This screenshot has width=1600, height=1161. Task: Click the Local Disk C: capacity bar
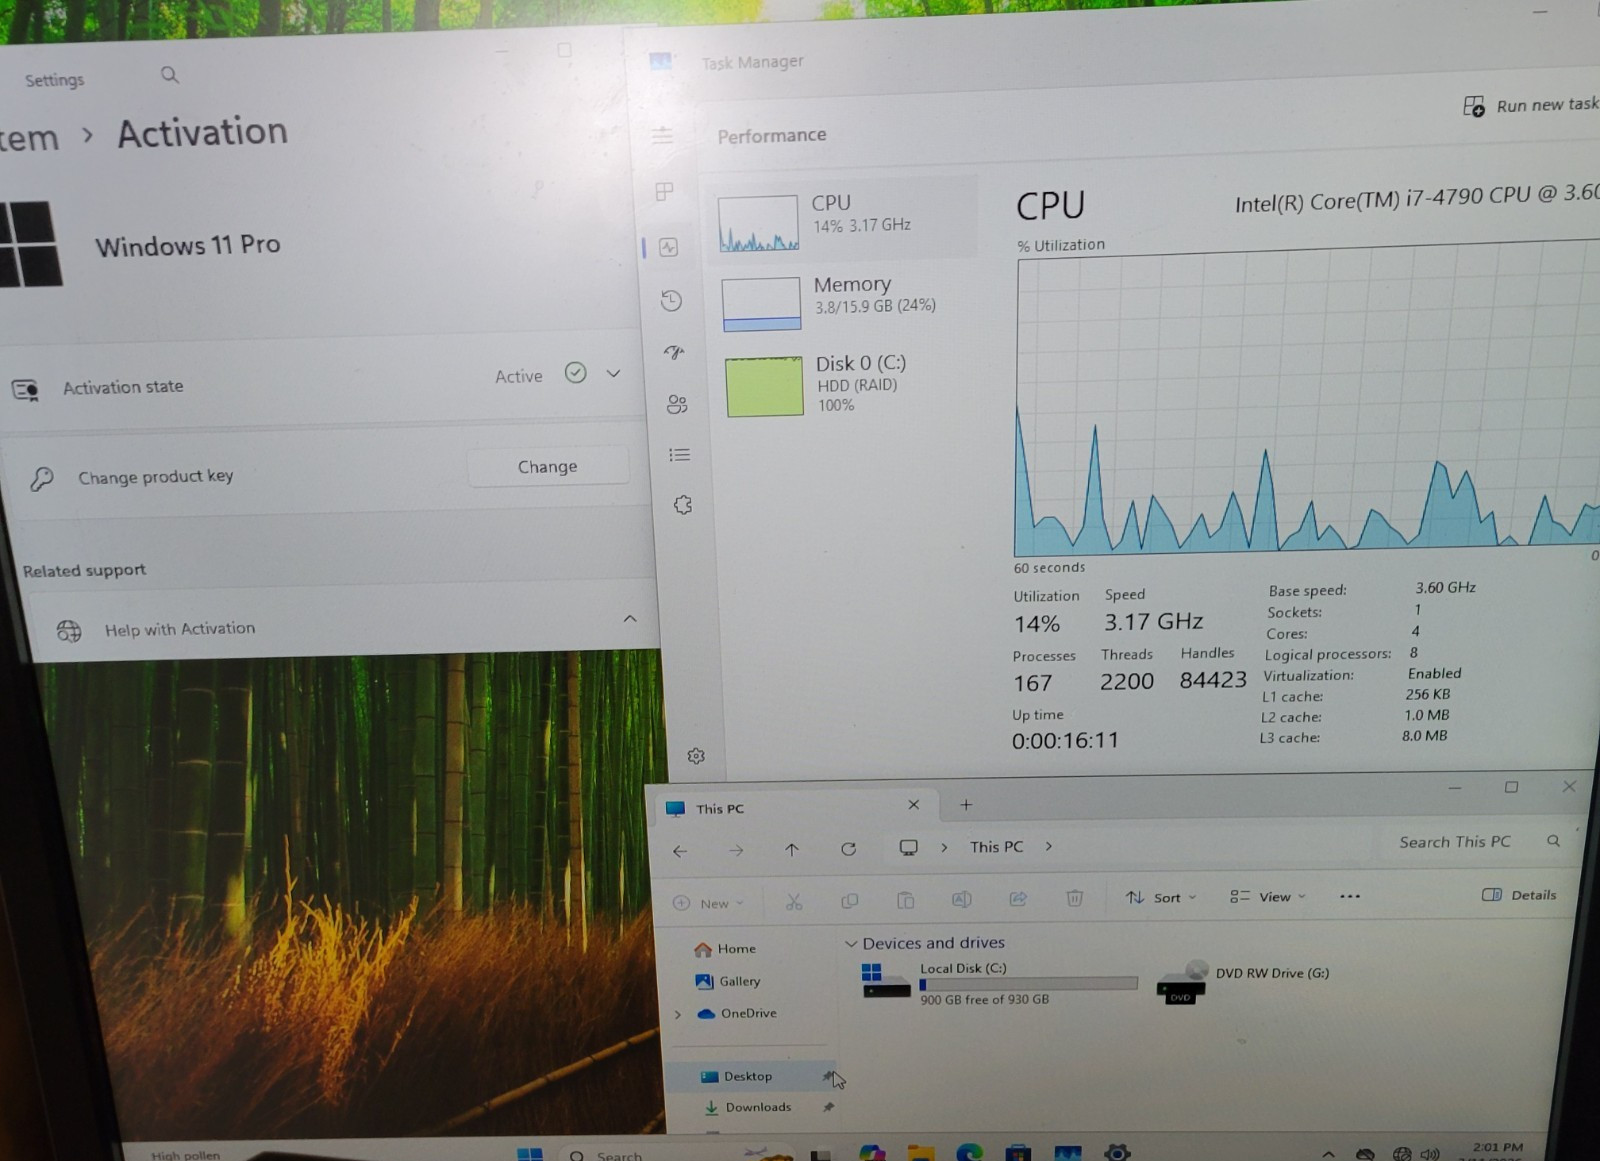[1026, 984]
